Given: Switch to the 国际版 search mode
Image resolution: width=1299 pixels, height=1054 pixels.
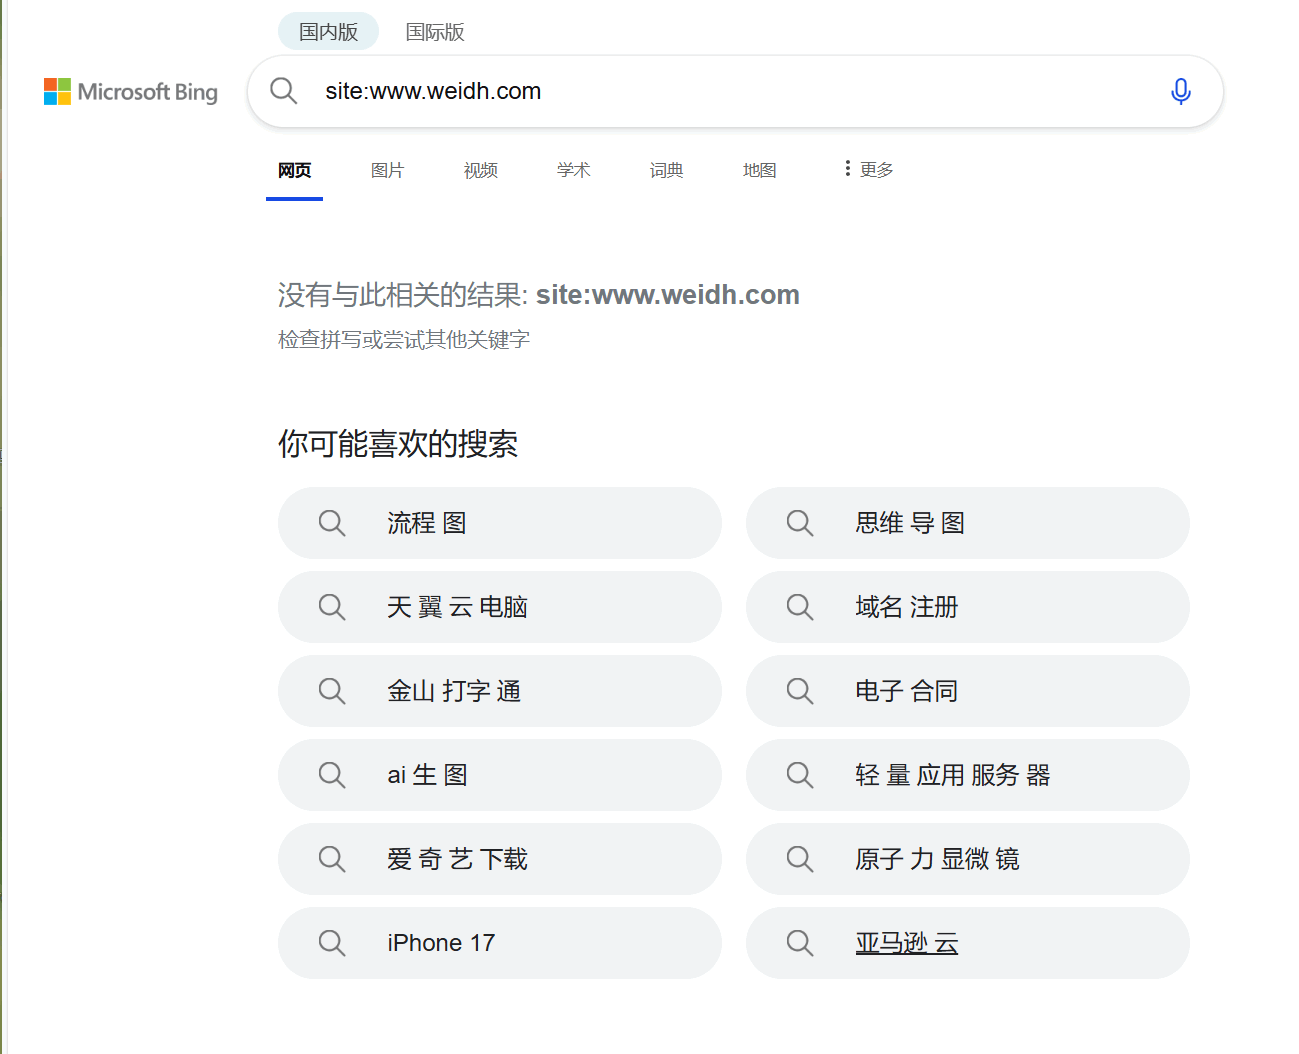Looking at the screenshot, I should click(435, 32).
